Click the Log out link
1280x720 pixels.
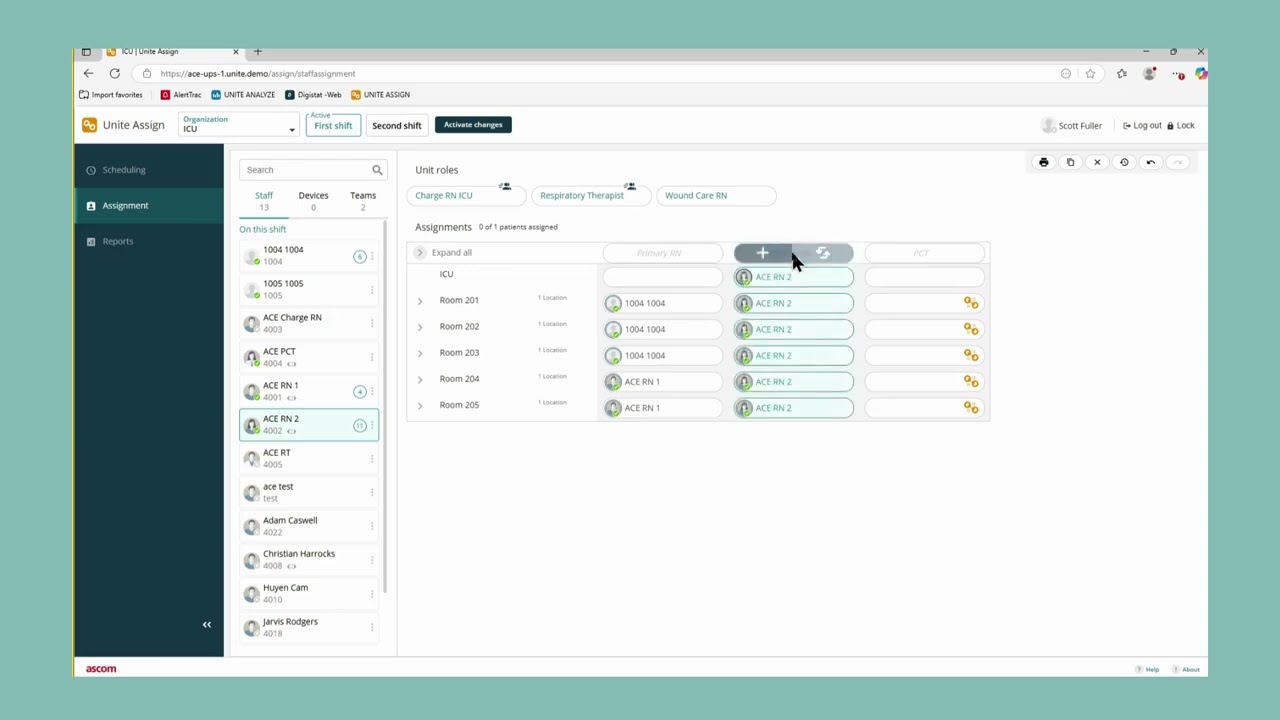(x=1142, y=126)
